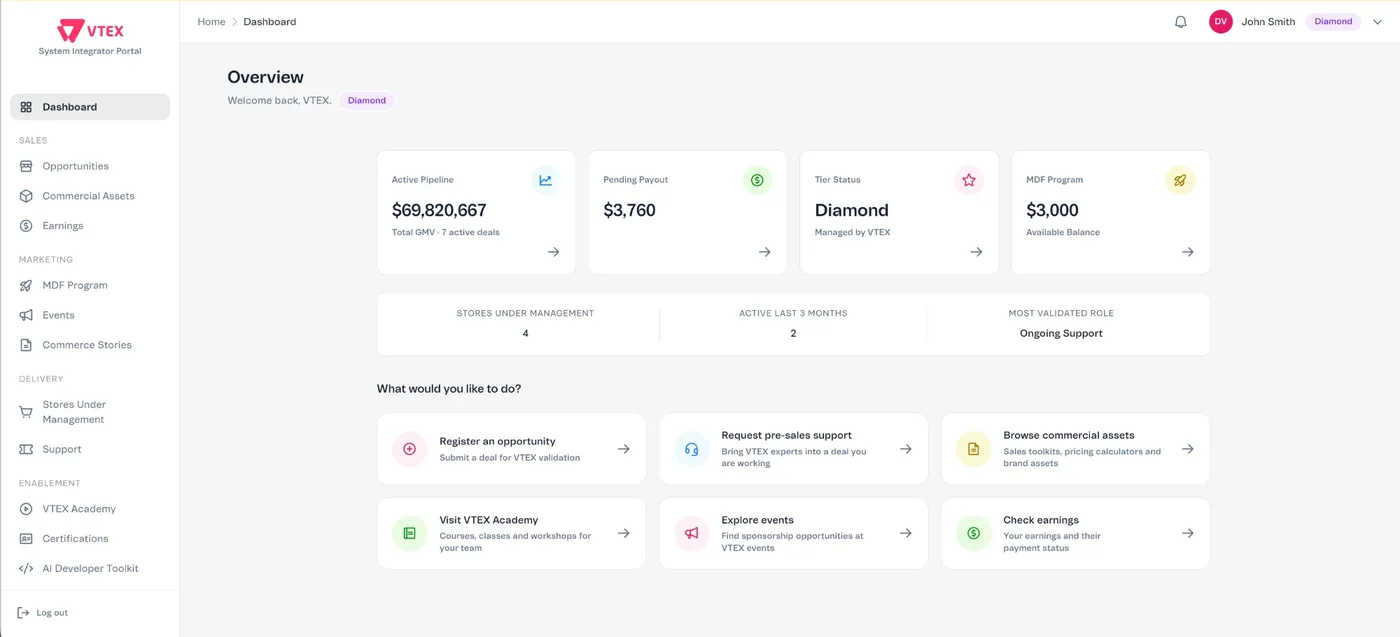Click the Log out door icon
Image resolution: width=1400 pixels, height=637 pixels.
click(x=23, y=613)
